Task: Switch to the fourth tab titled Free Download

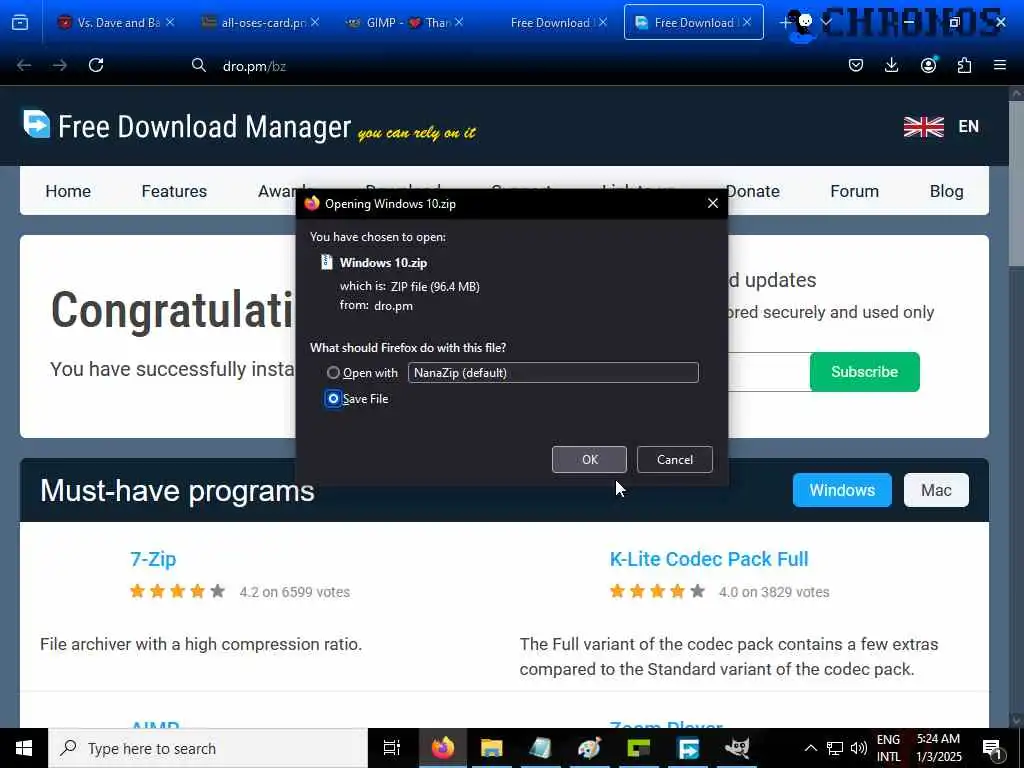Action: (550, 23)
